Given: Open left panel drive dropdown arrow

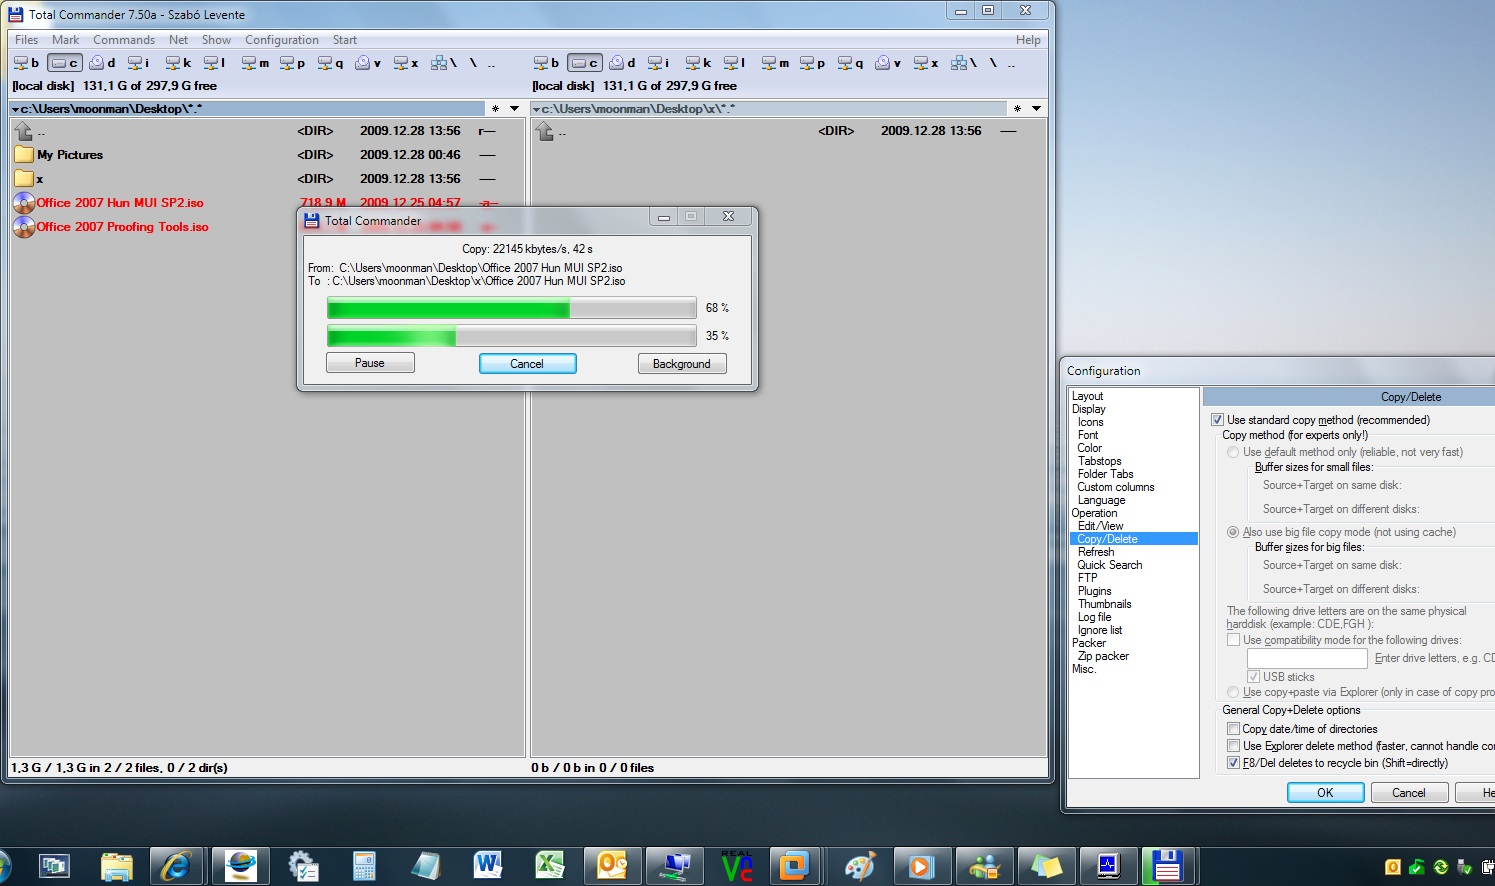Looking at the screenshot, I should (16, 109).
